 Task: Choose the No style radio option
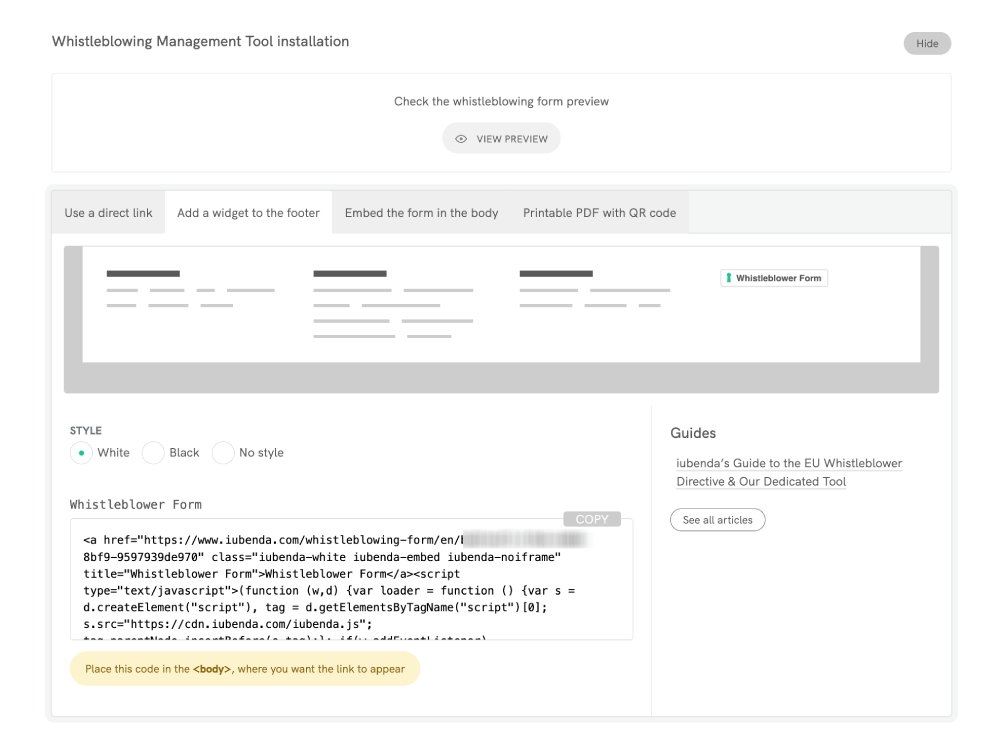coord(223,453)
